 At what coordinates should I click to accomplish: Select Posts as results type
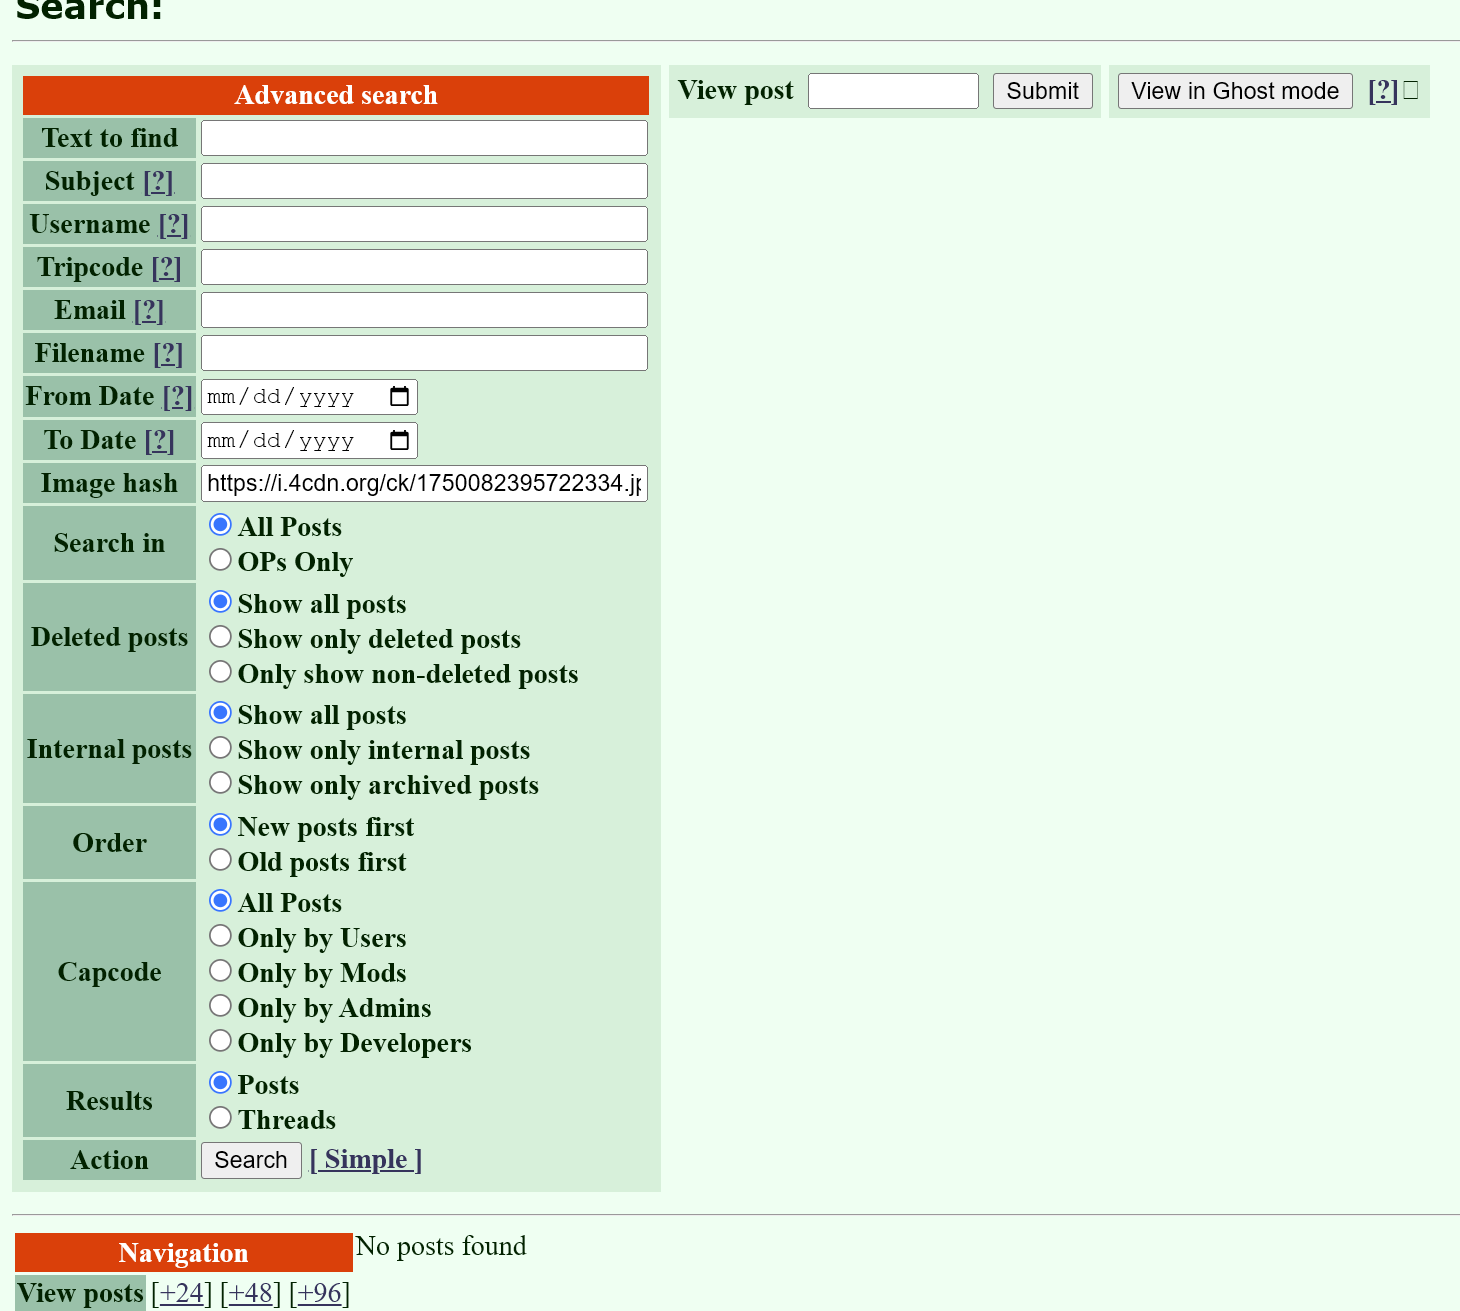[x=220, y=1083]
